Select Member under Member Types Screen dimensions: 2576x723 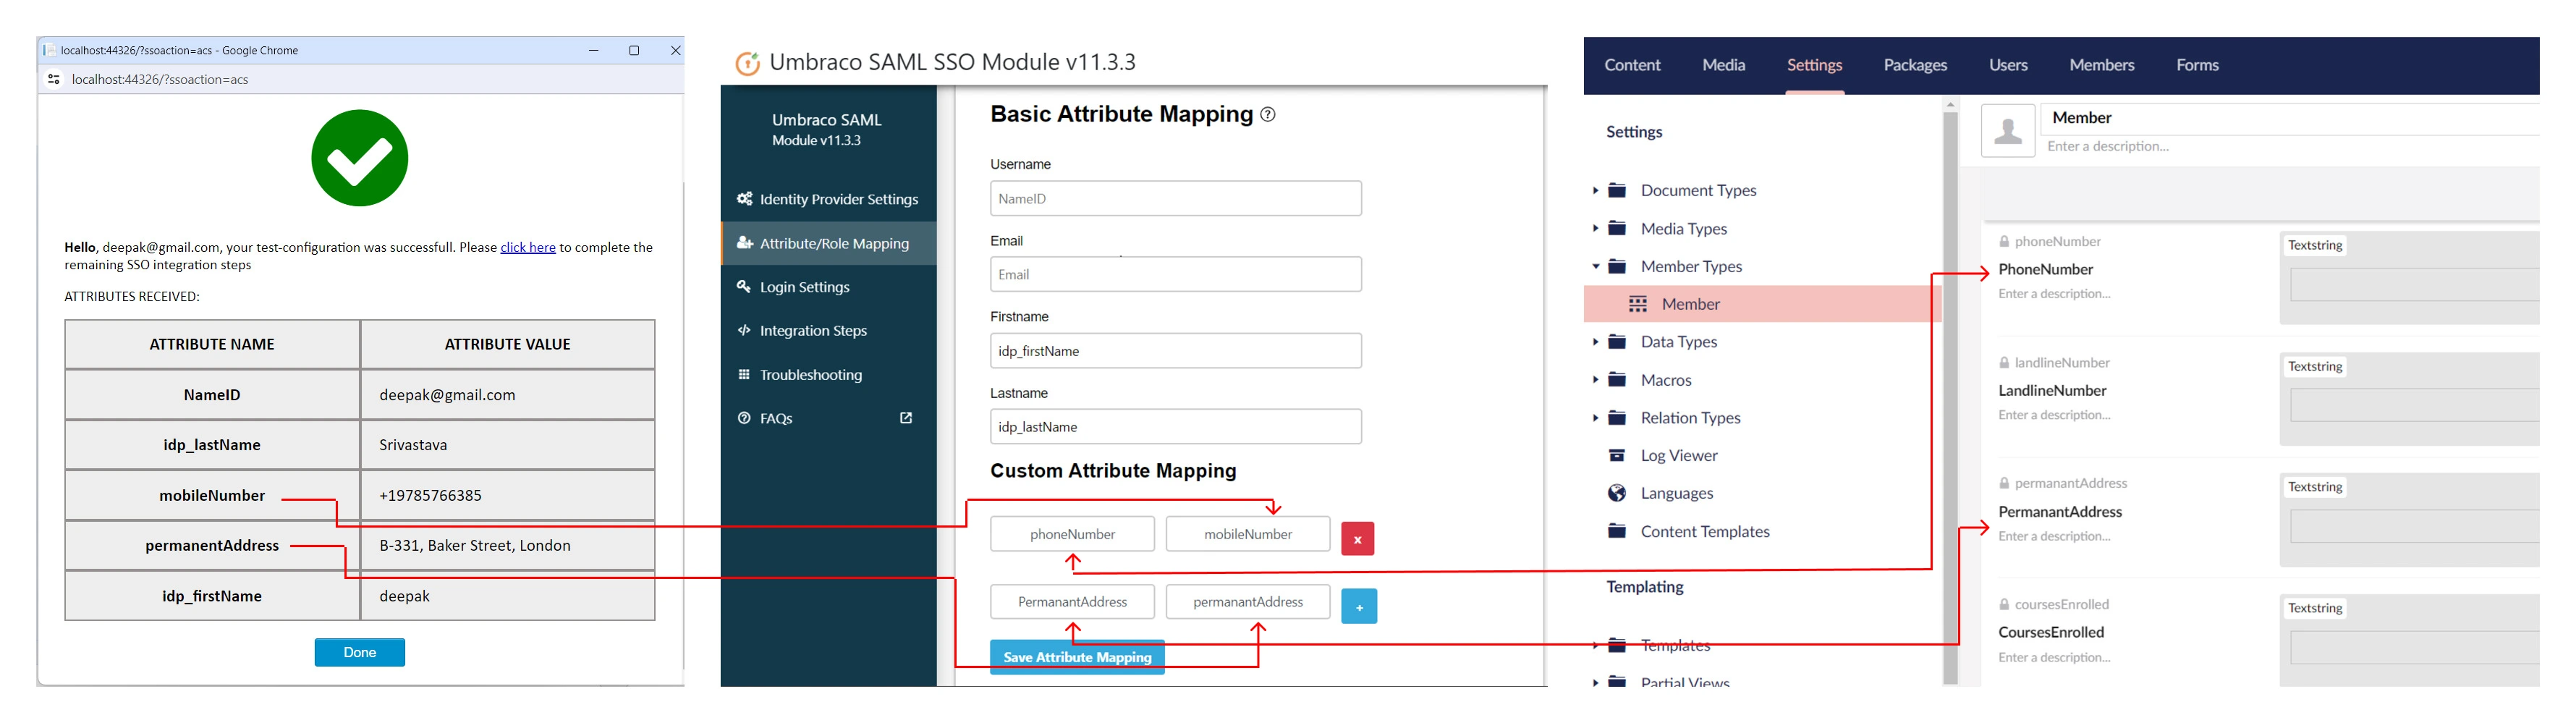point(1762,304)
